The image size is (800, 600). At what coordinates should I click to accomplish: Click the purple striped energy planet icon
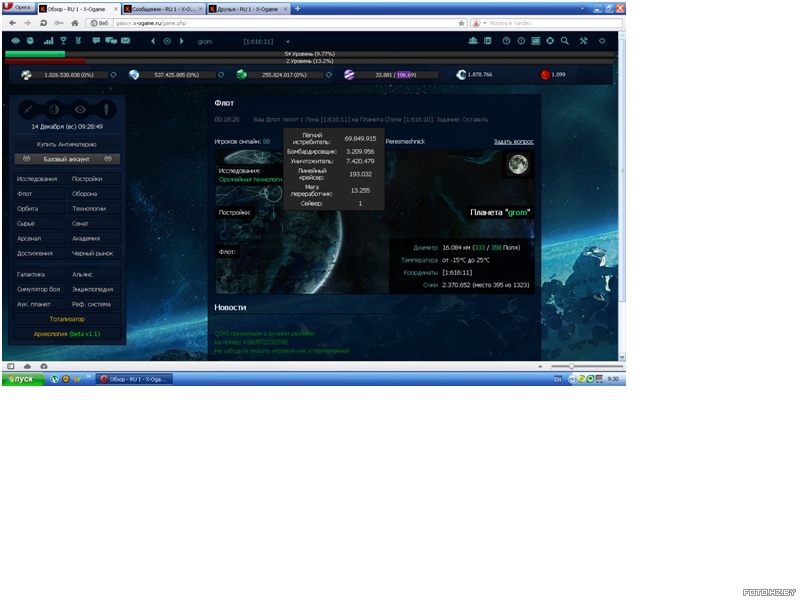tap(349, 74)
